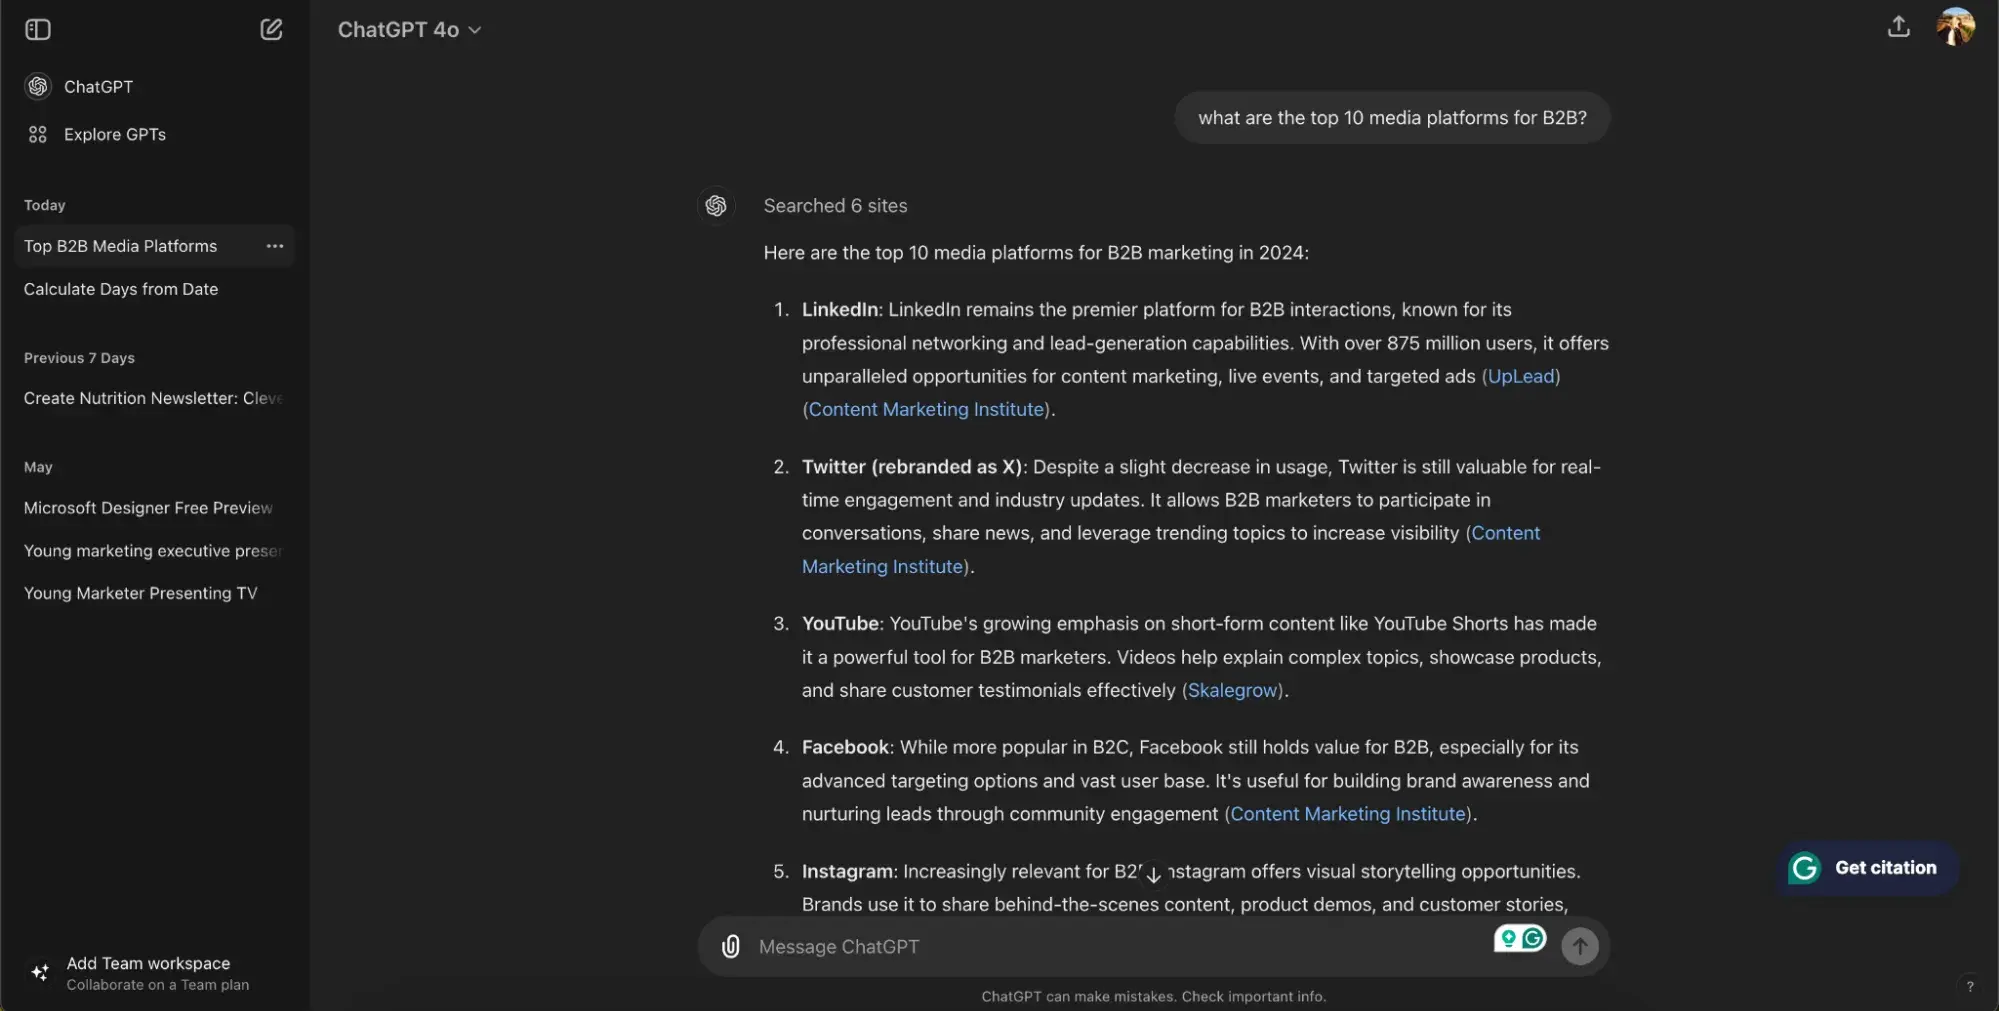Collapse the sidebar panel icon
1999x1012 pixels.
pos(38,30)
